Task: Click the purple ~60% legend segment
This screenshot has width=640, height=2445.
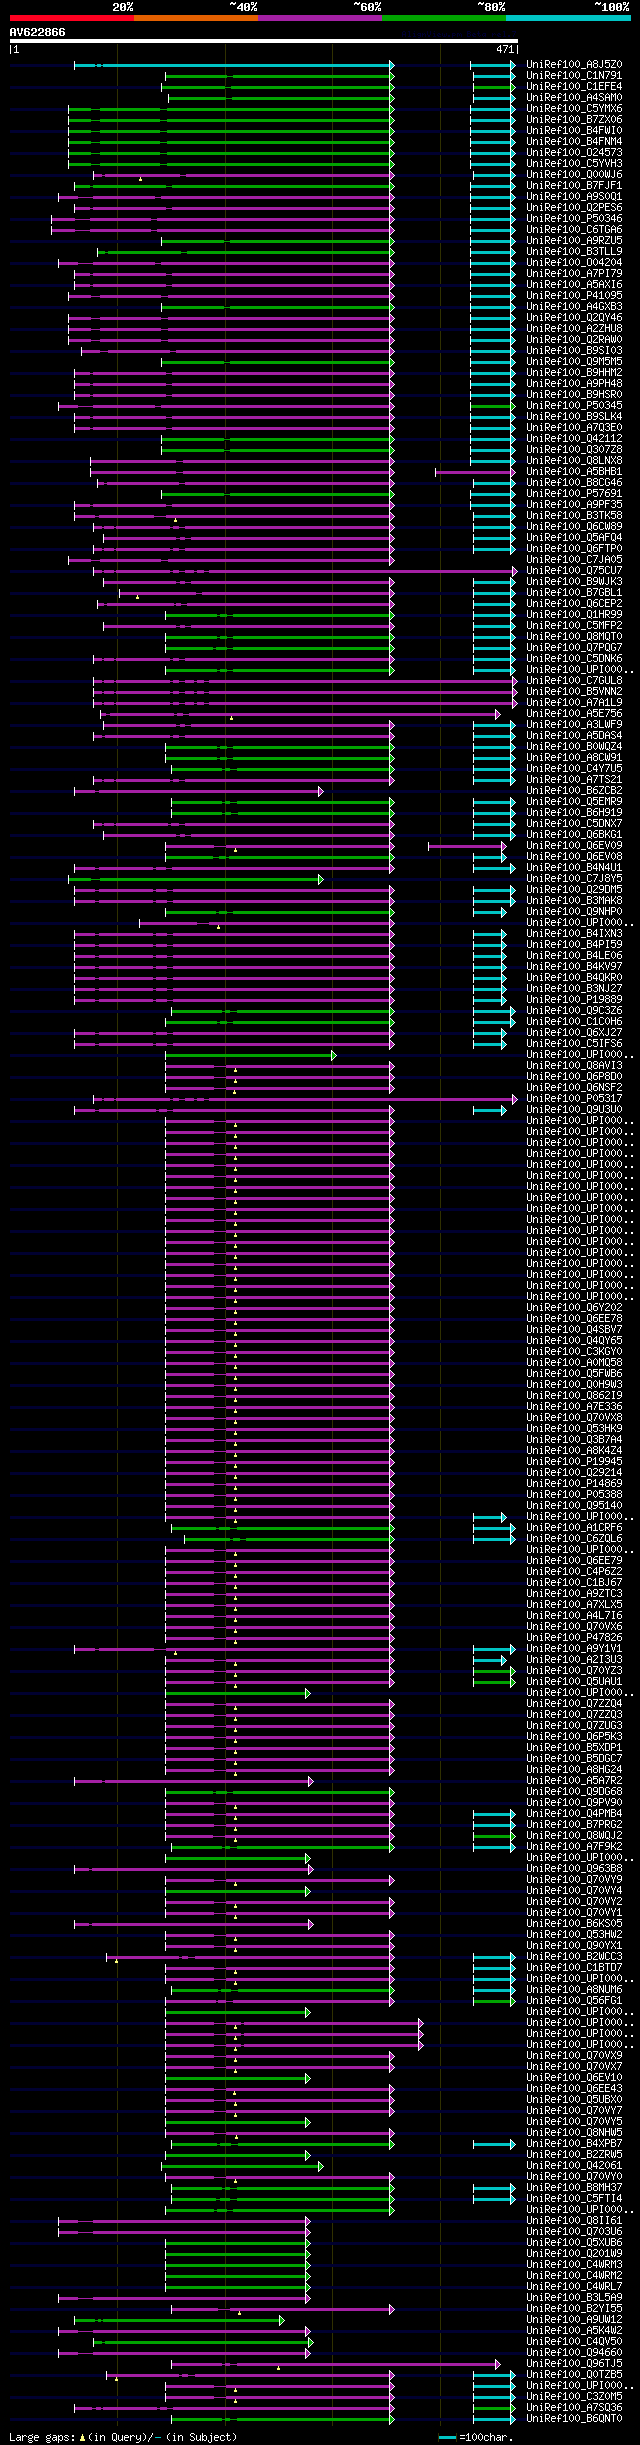Action: point(319,18)
